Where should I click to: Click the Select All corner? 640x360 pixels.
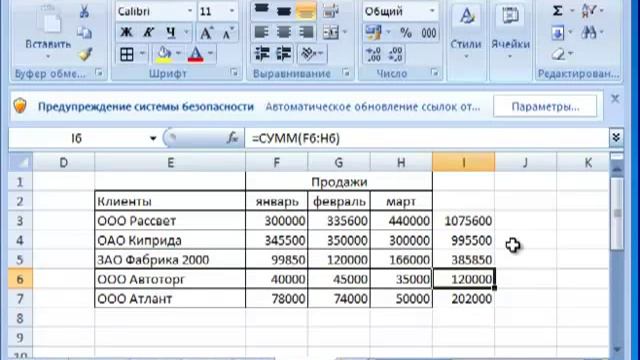(20, 162)
